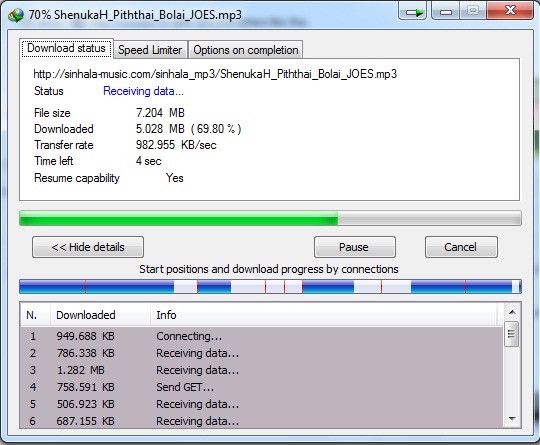Minimize the download window
This screenshot has width=540, height=445.
[445, 11]
